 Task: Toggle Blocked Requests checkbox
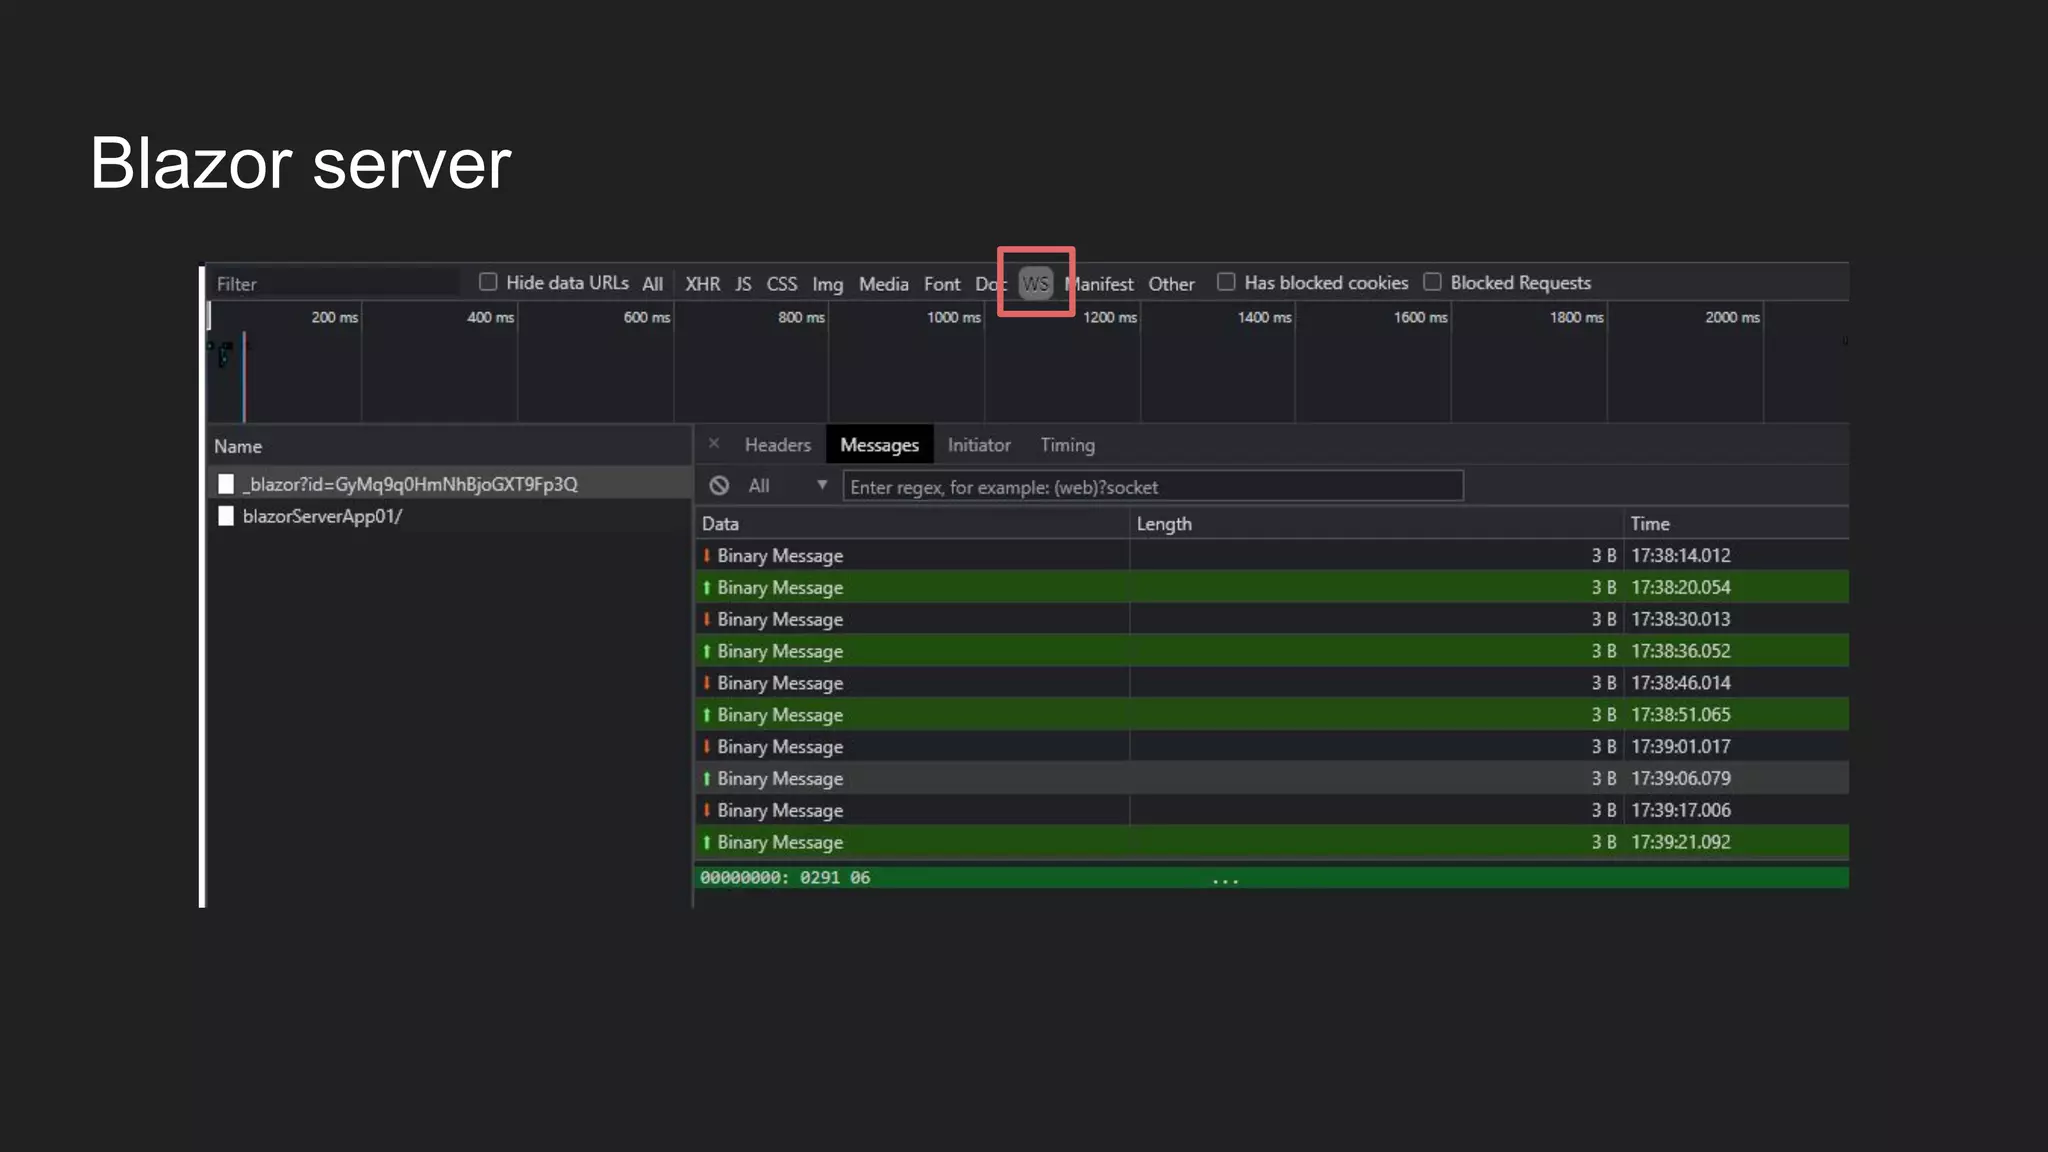coord(1432,282)
